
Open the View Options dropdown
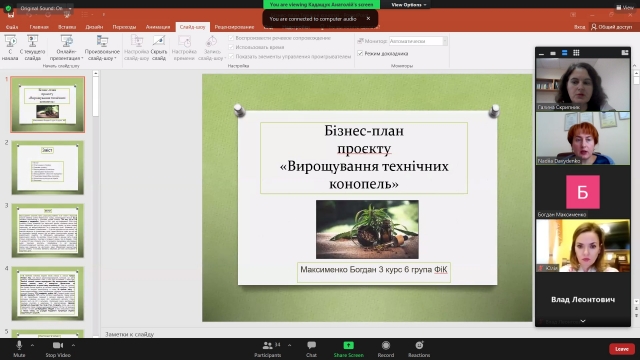(x=409, y=4)
